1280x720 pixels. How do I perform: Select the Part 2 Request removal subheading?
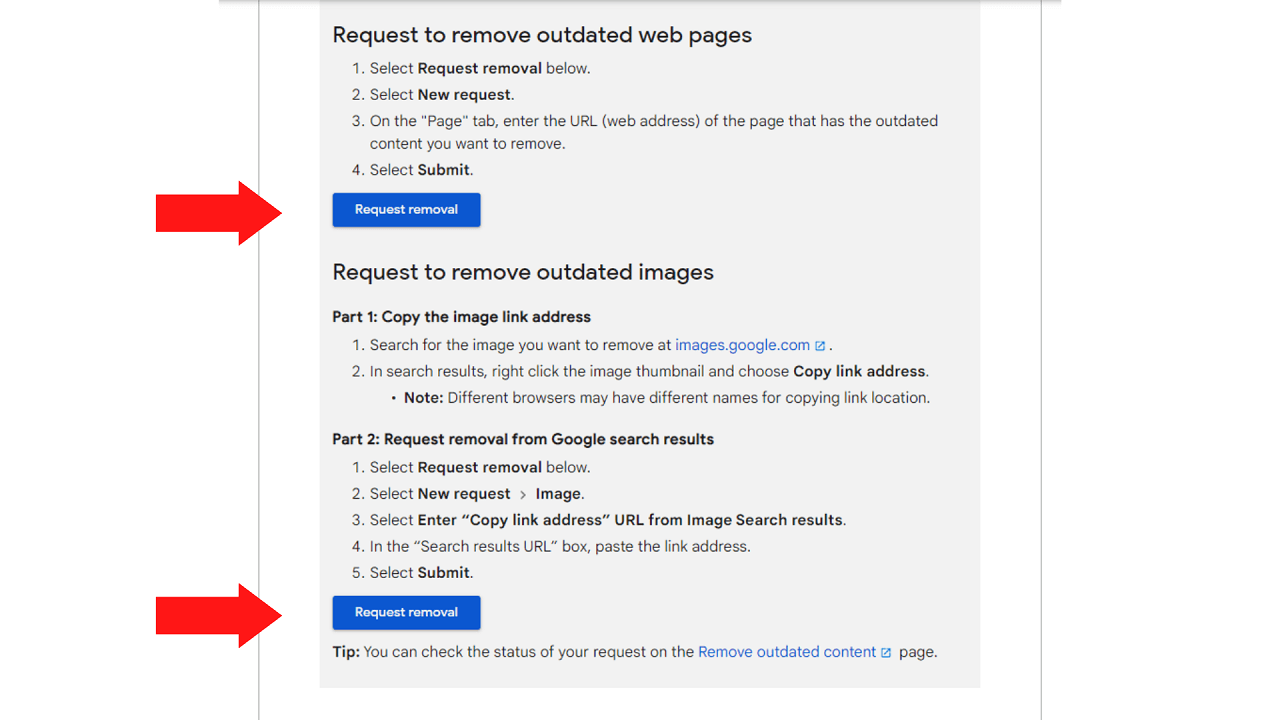523,439
